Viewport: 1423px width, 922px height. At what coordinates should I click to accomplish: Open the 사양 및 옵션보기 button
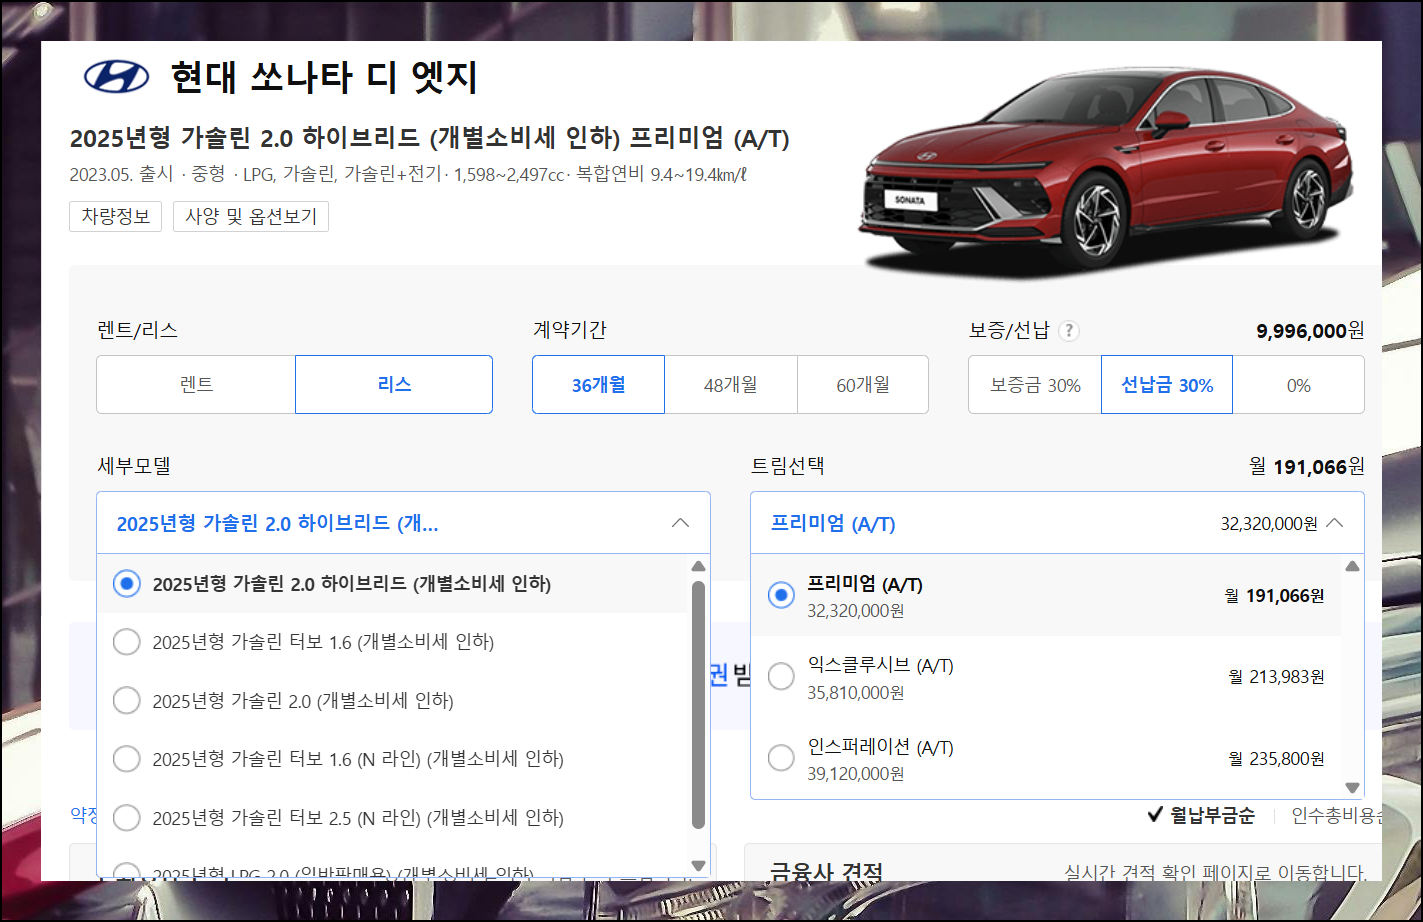coord(251,216)
